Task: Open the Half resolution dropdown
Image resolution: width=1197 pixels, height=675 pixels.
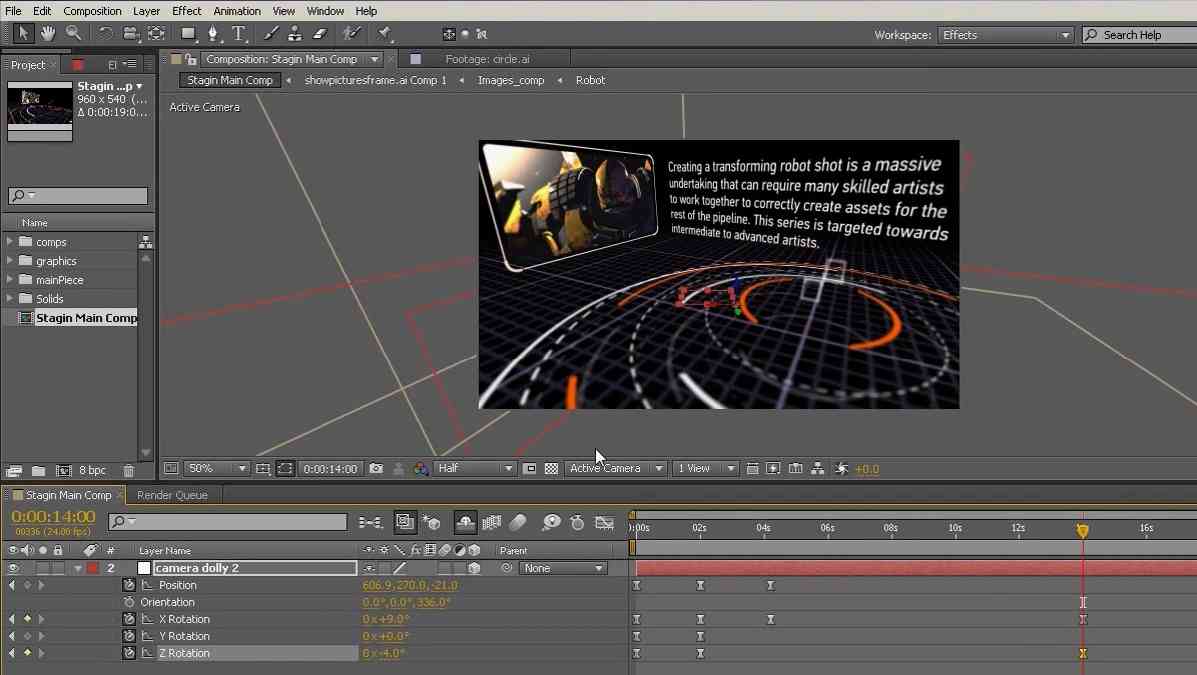Action: pos(475,468)
